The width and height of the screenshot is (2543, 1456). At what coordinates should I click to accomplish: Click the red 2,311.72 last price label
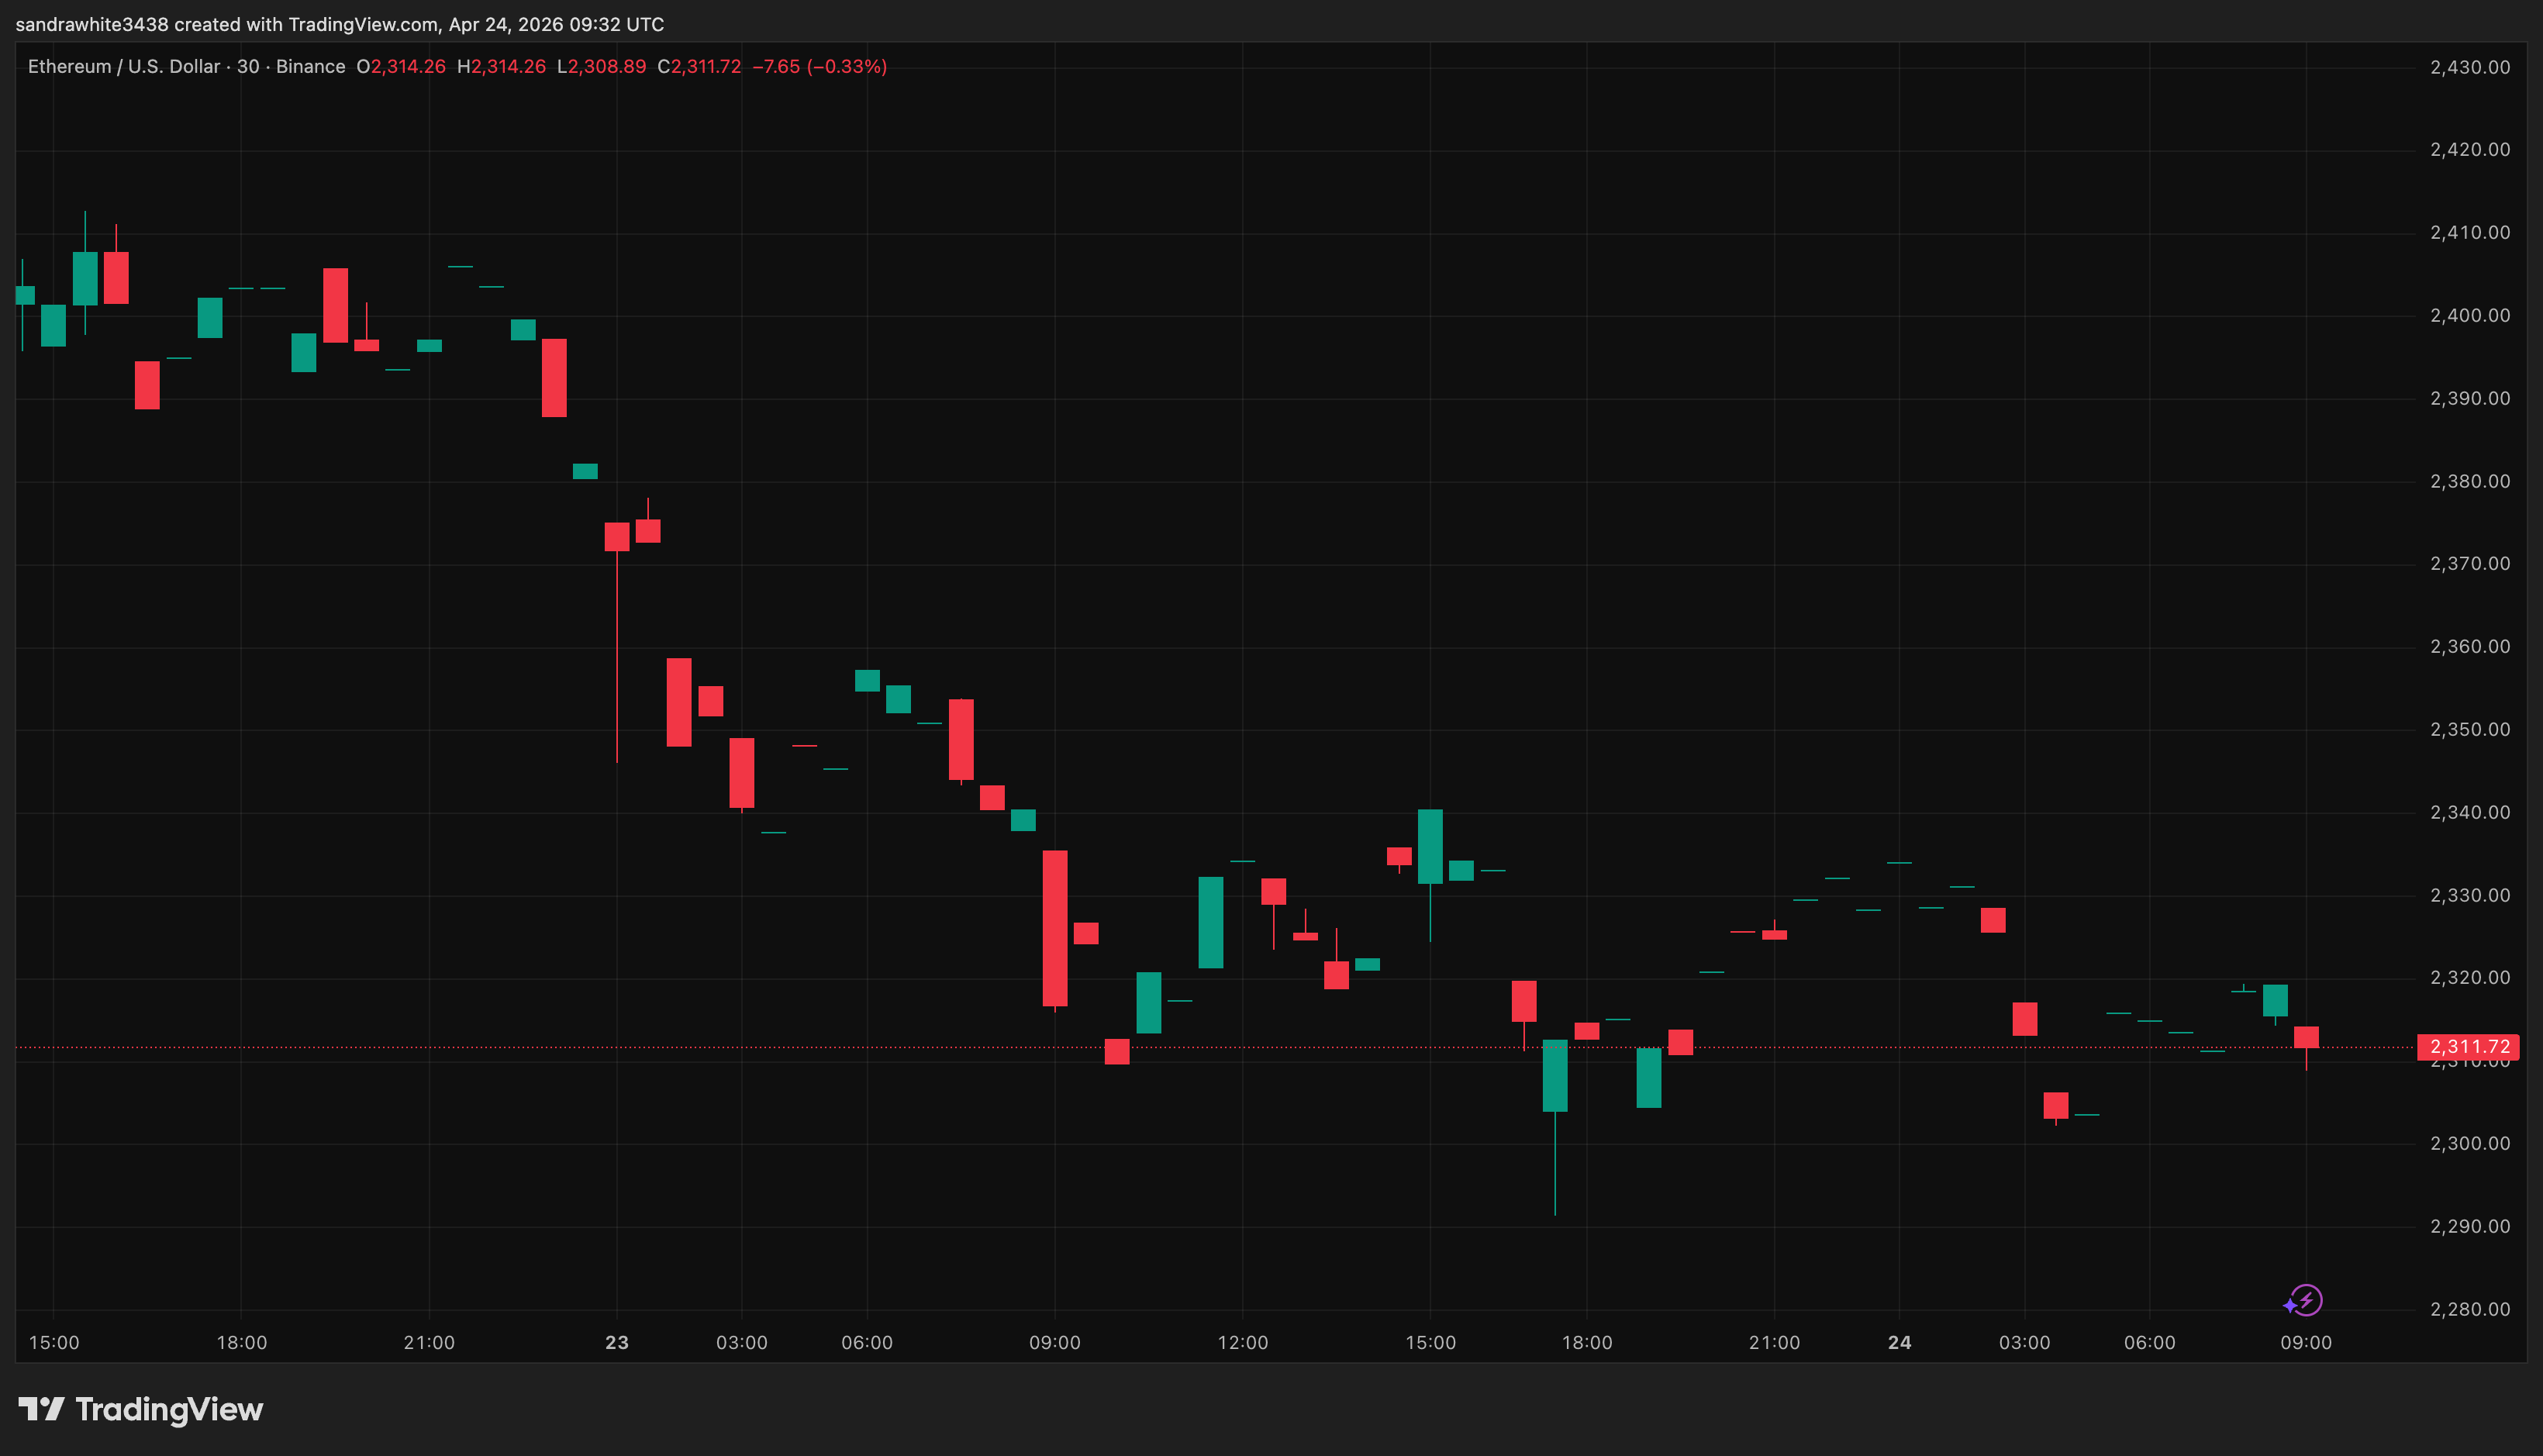coord(2466,1047)
